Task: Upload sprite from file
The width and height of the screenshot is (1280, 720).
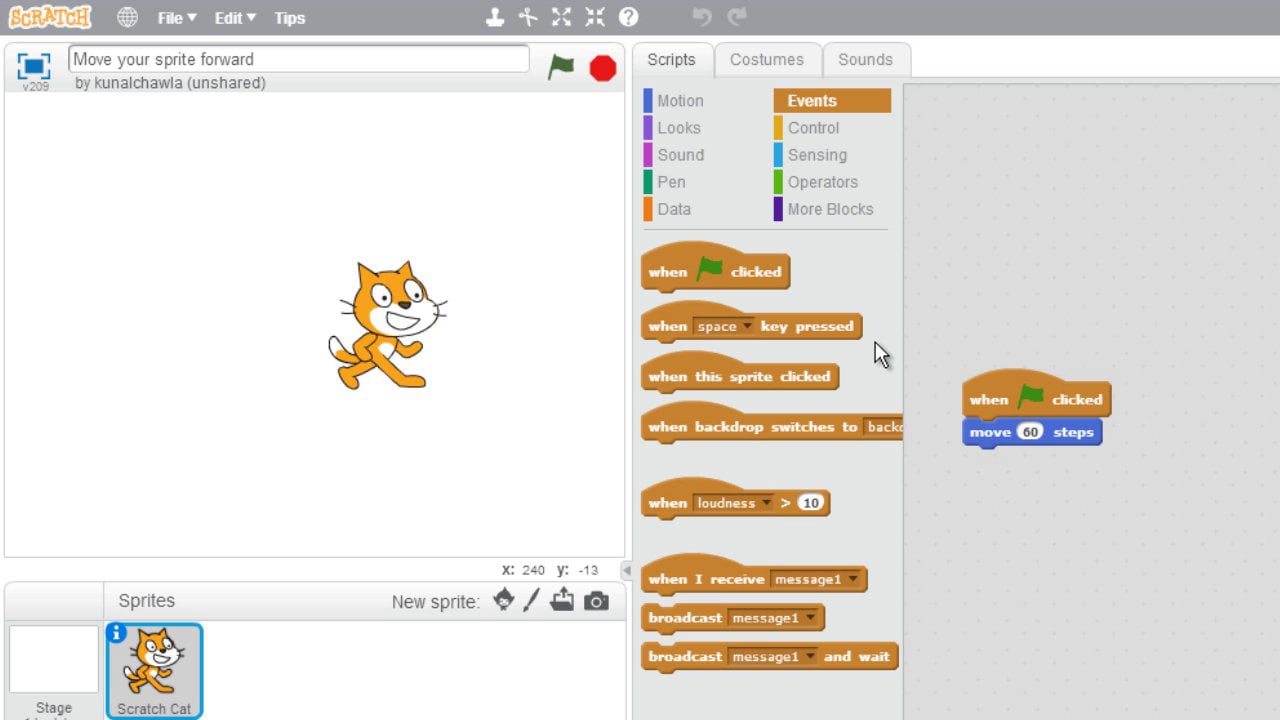Action: click(x=563, y=600)
